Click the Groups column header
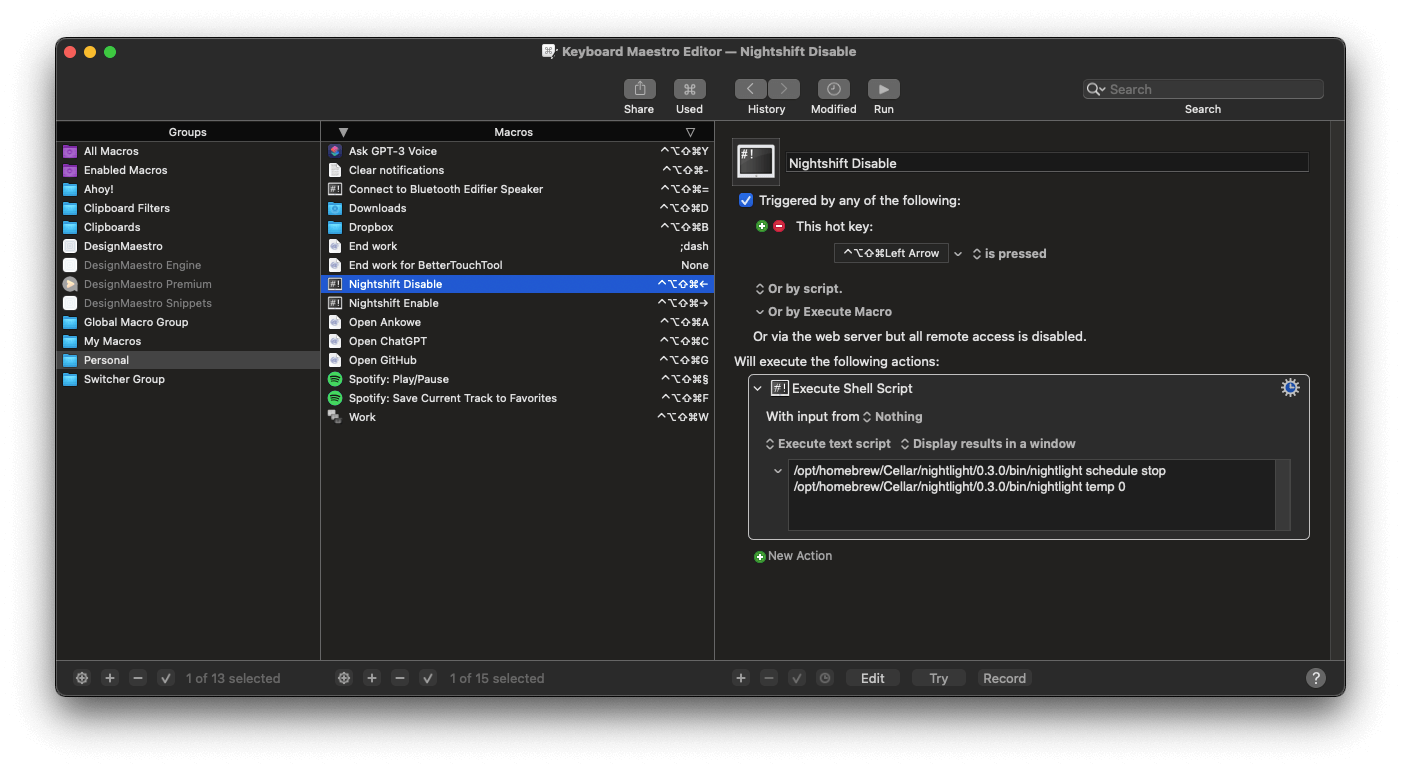 (188, 132)
